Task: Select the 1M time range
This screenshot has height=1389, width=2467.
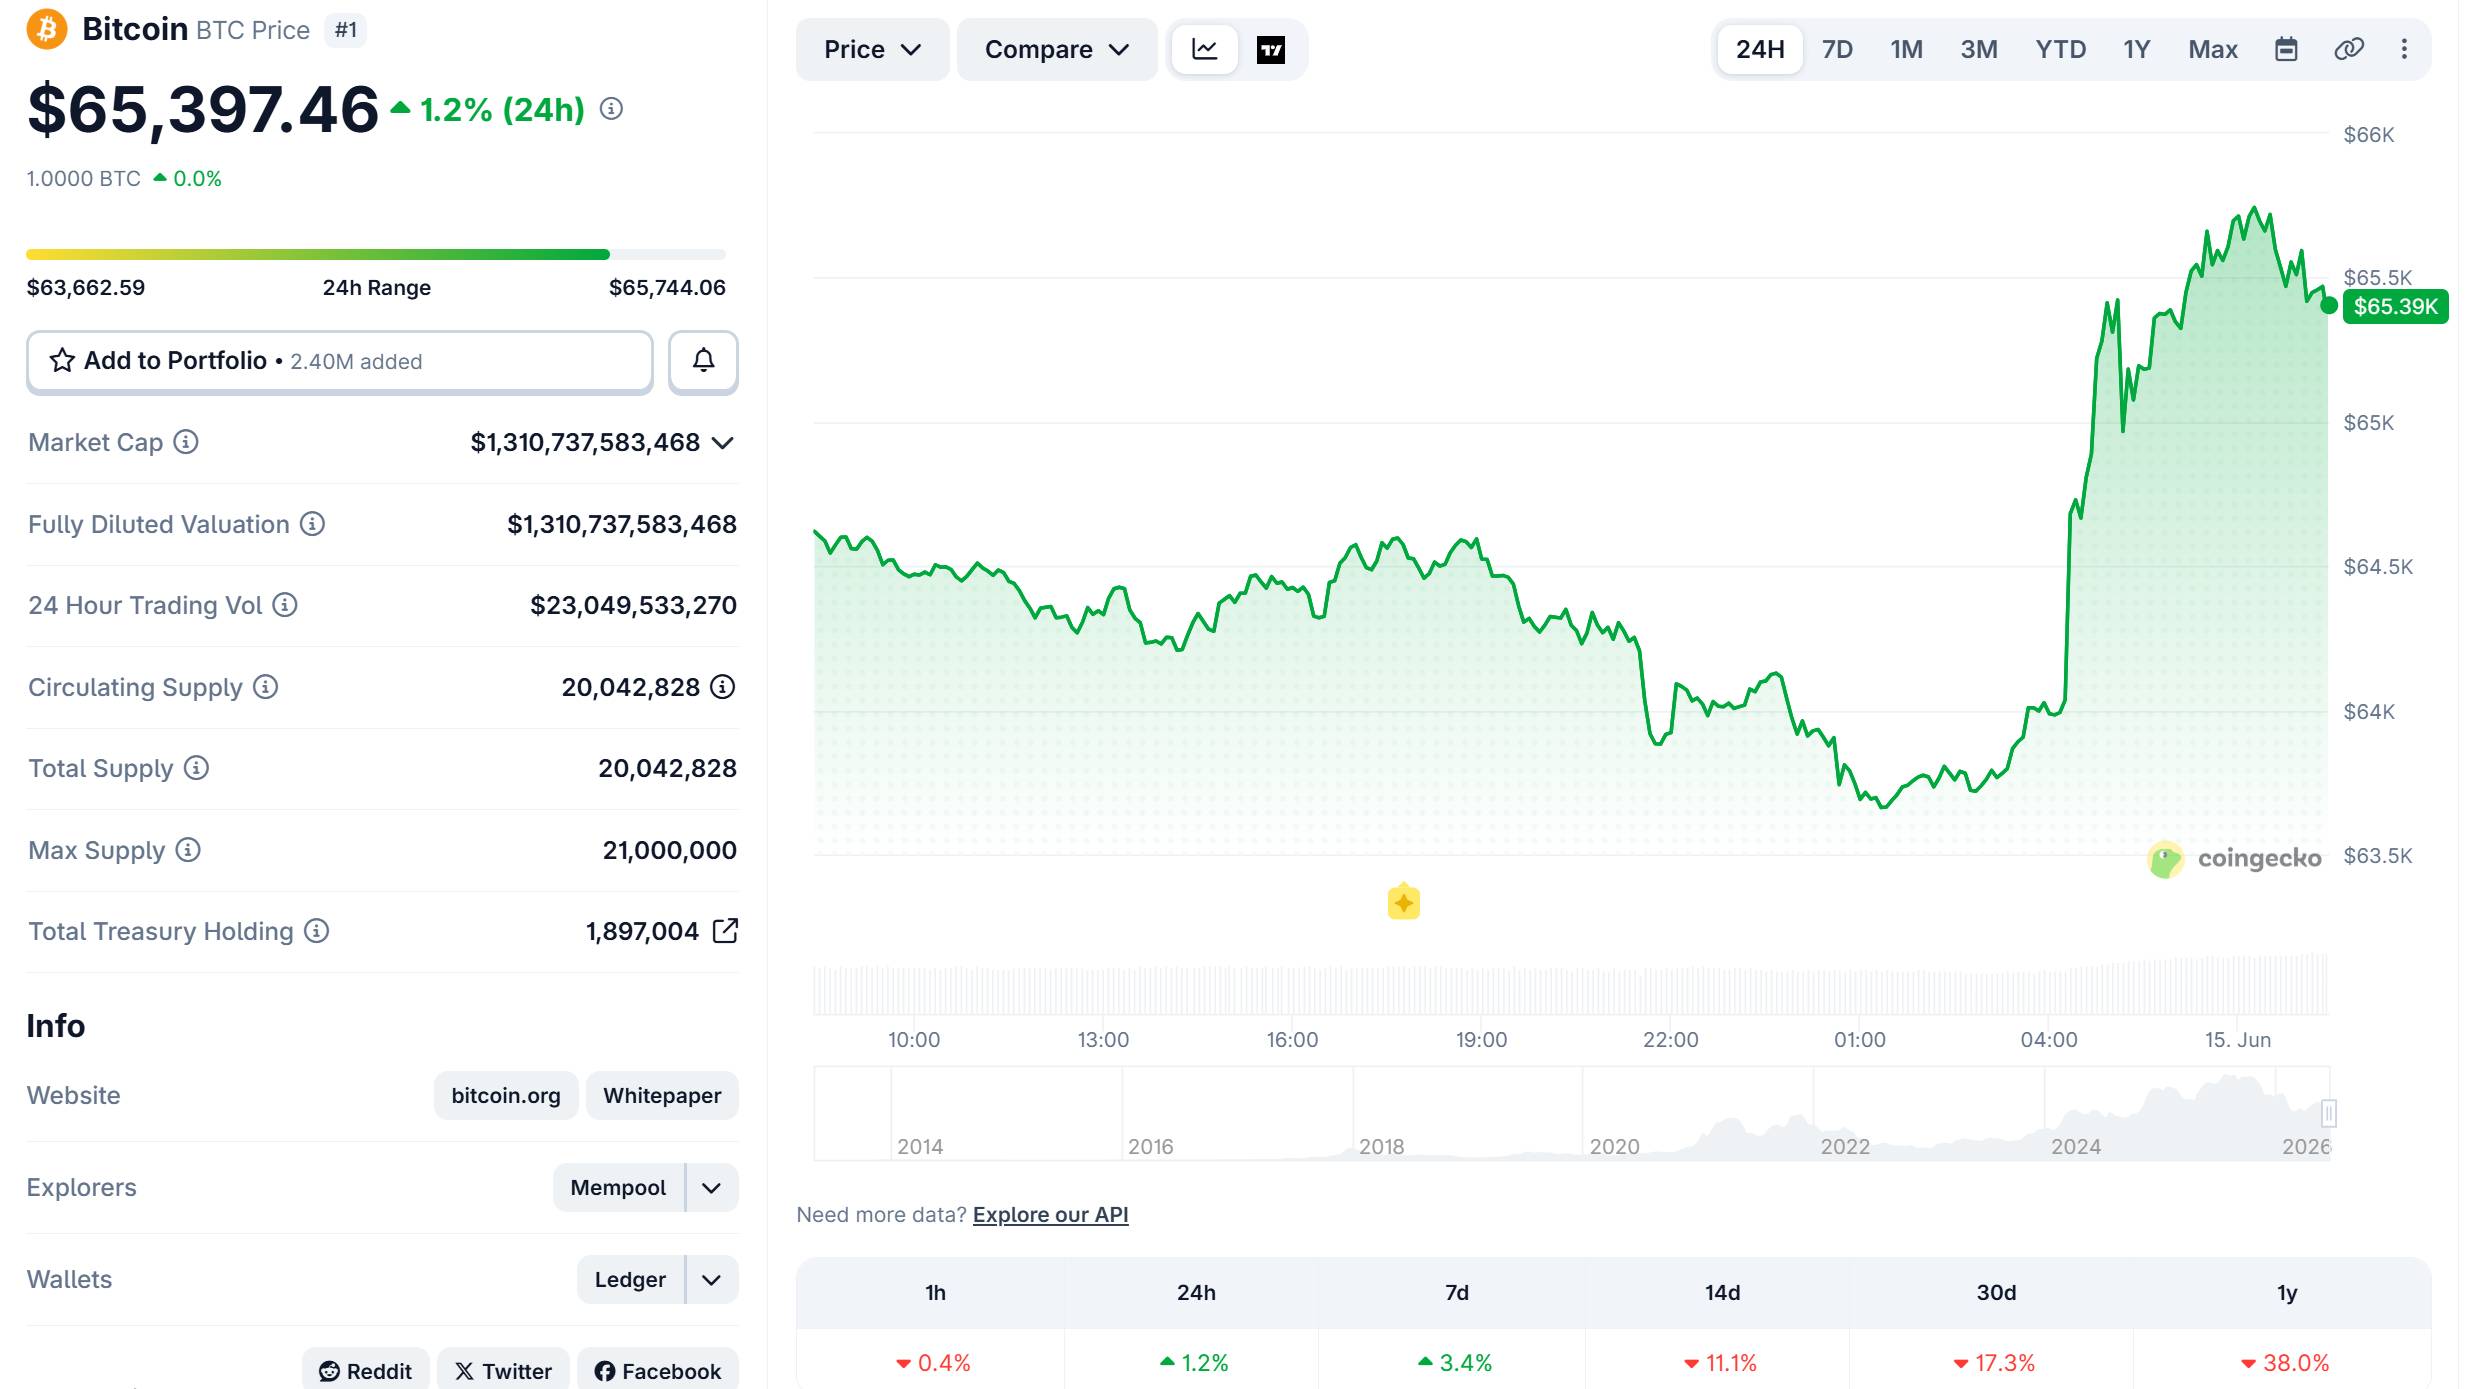Action: 1907,49
